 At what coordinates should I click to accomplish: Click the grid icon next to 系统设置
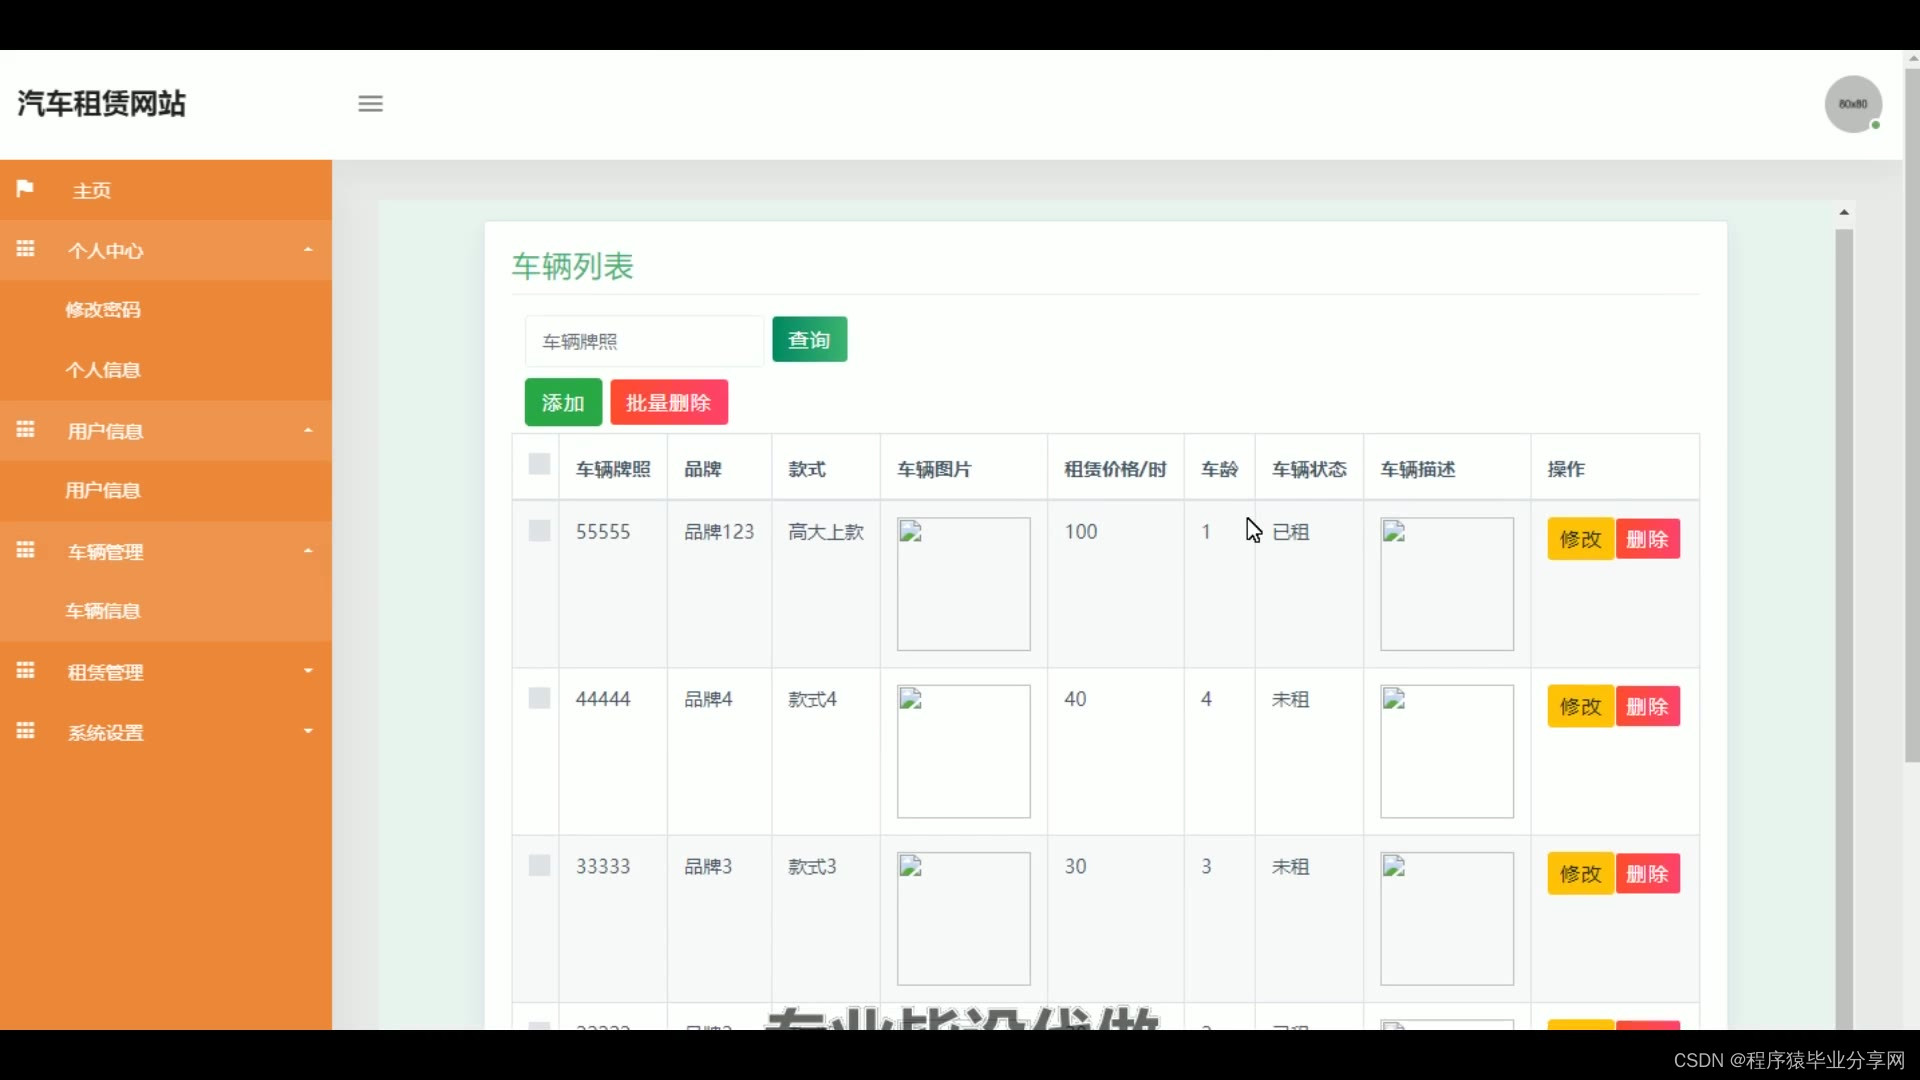pos(26,731)
